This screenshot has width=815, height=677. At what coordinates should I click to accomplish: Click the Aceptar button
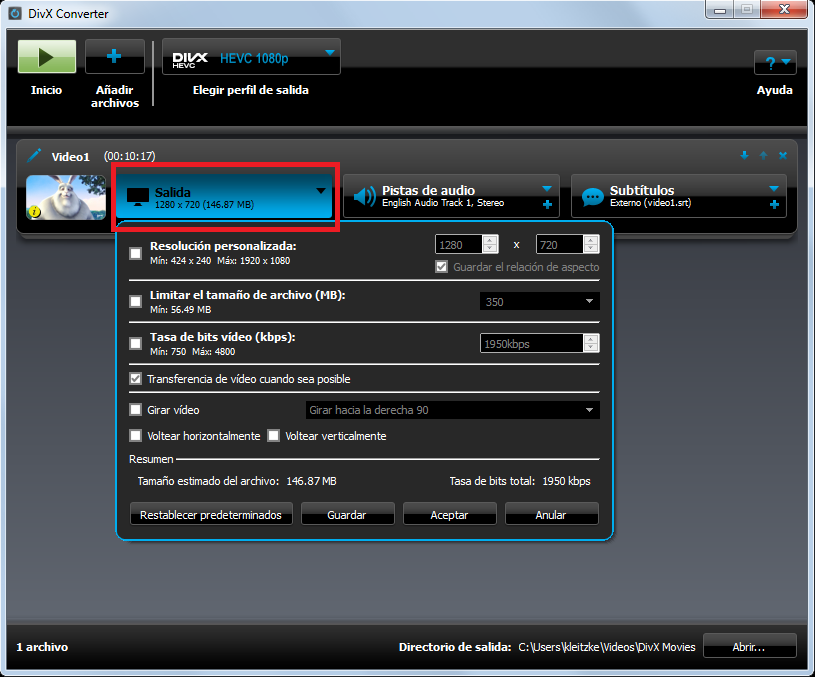[x=450, y=514]
